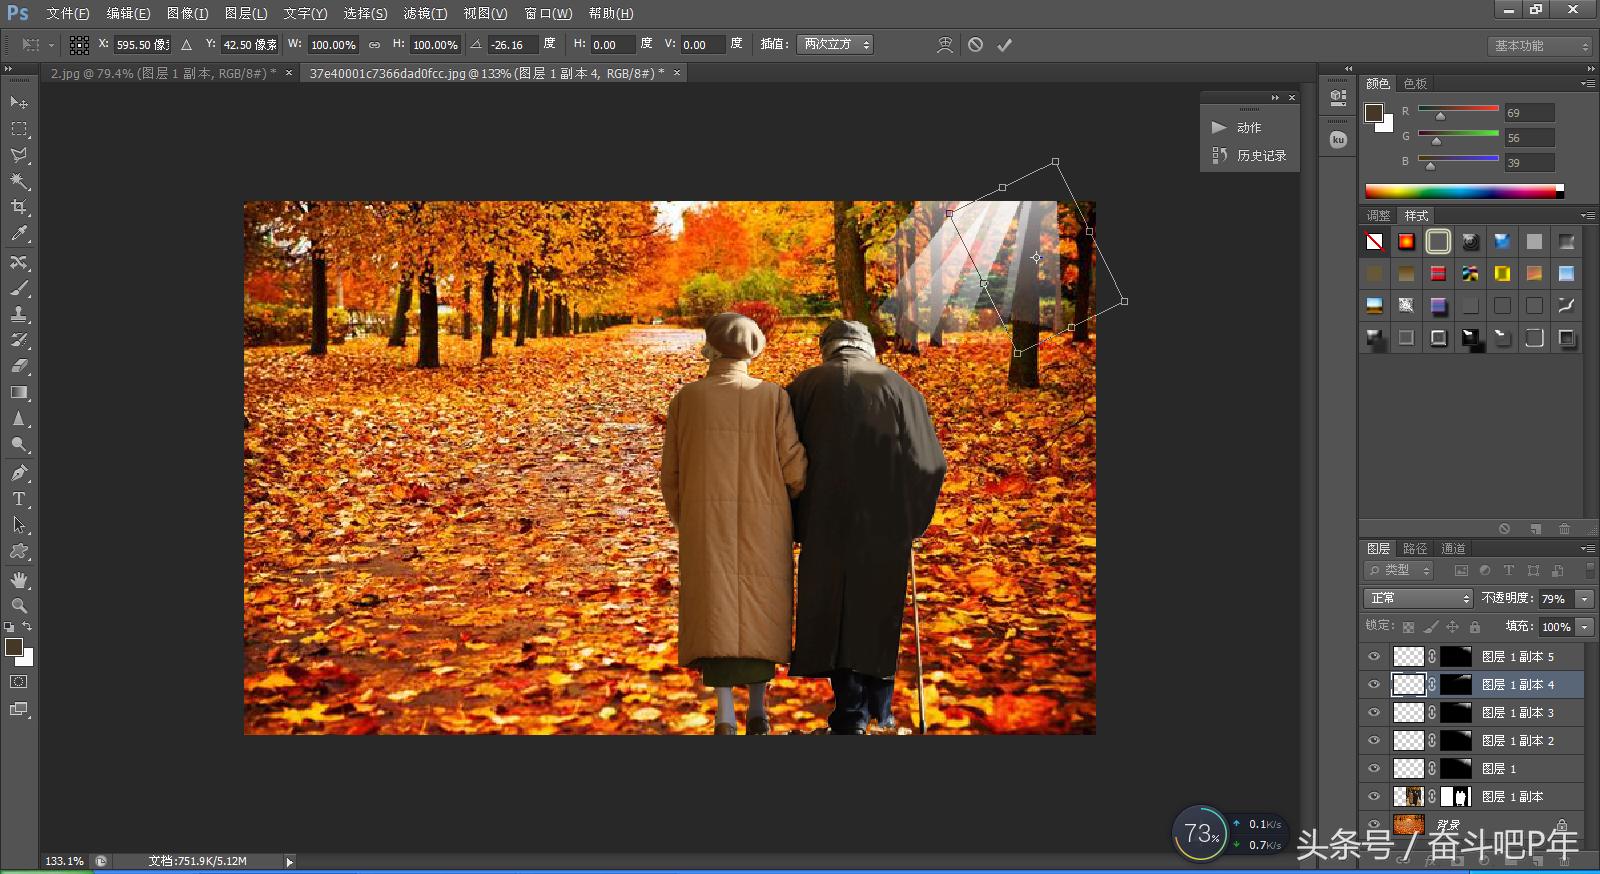Open the 滤镜 menu

[x=425, y=13]
